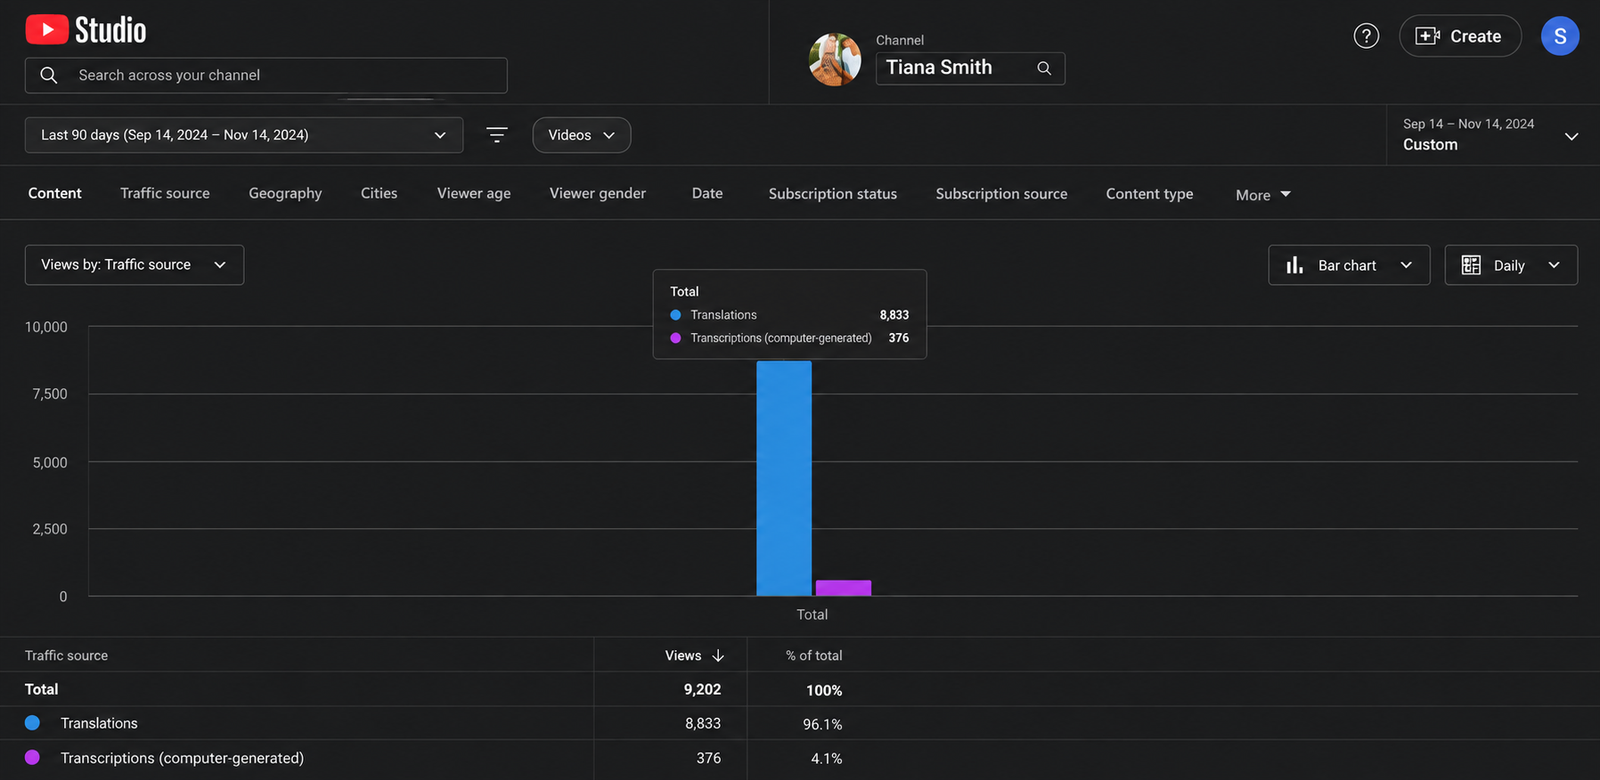Open the Videos filter dropdown
The height and width of the screenshot is (780, 1600).
tap(582, 135)
